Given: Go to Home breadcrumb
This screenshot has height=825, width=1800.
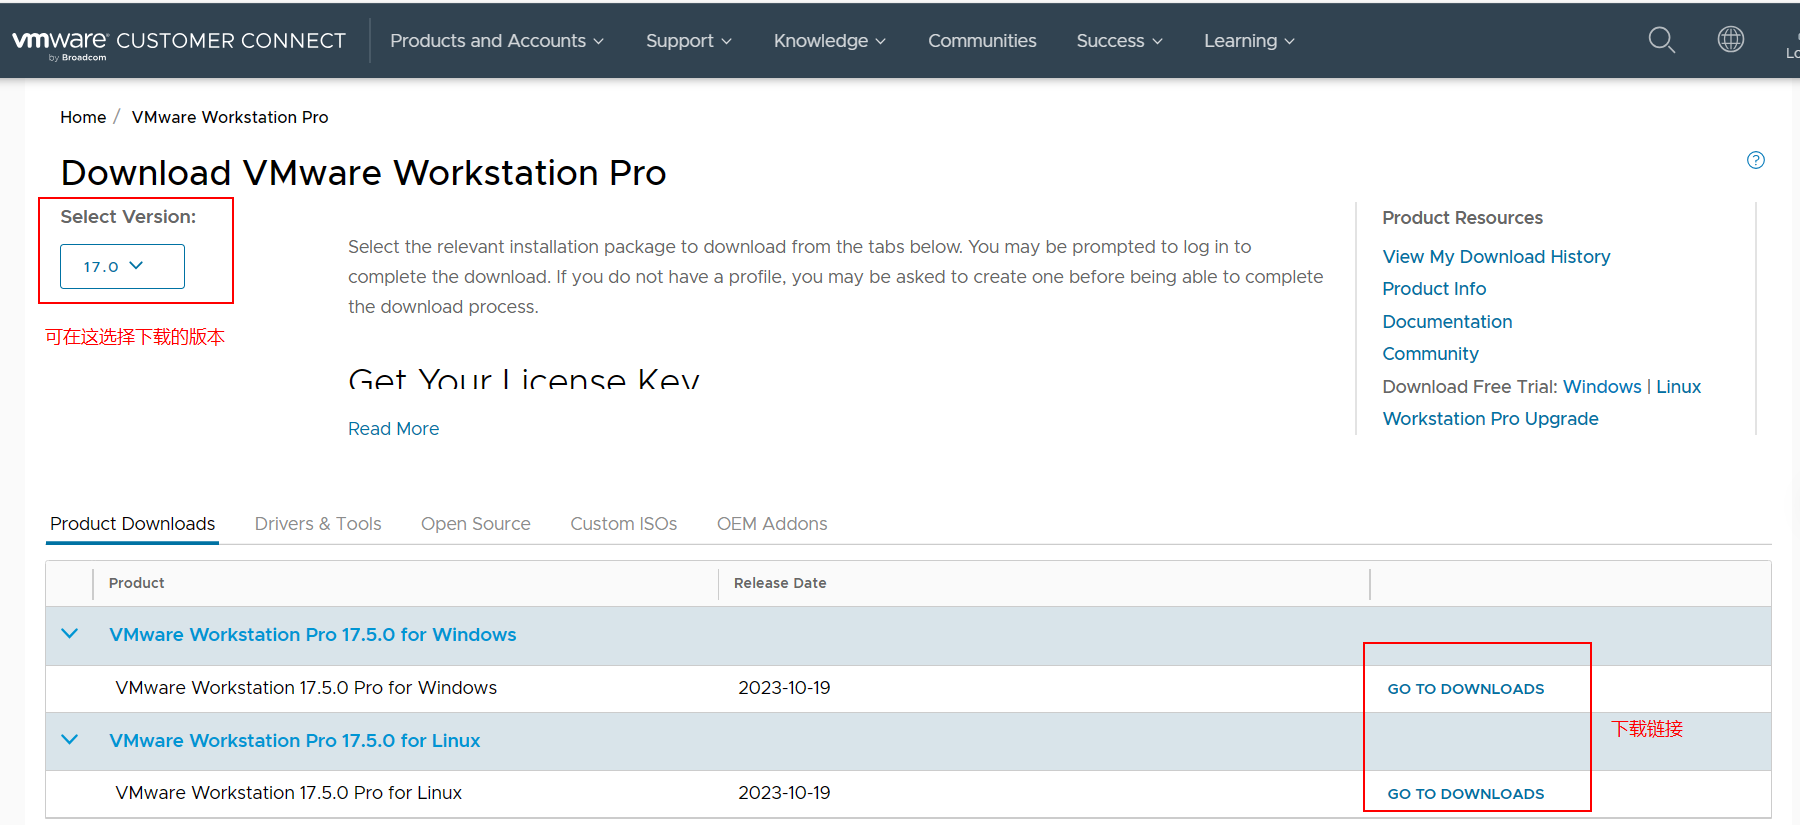Looking at the screenshot, I should [x=83, y=117].
